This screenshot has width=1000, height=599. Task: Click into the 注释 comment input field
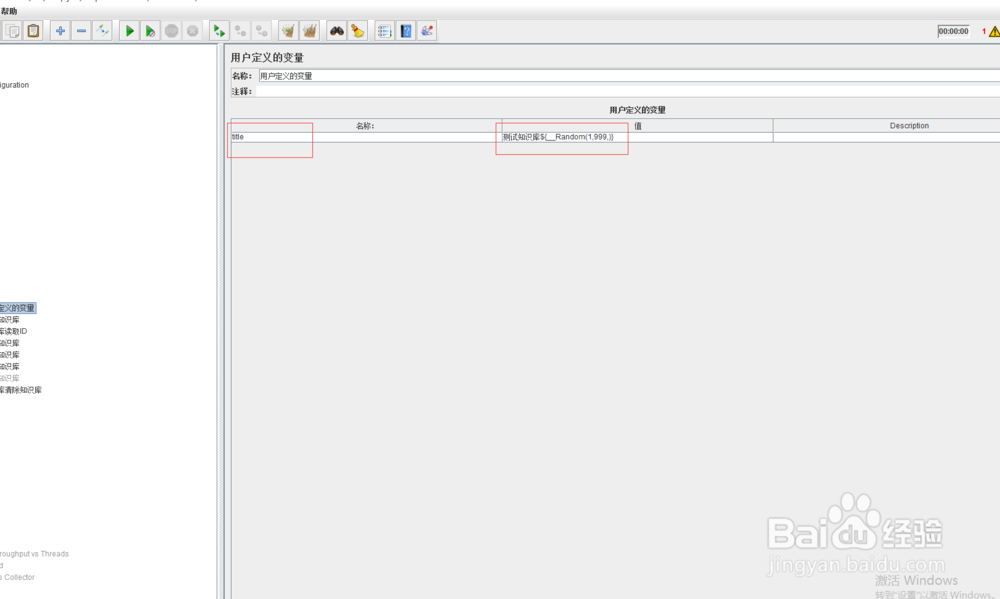(628, 91)
